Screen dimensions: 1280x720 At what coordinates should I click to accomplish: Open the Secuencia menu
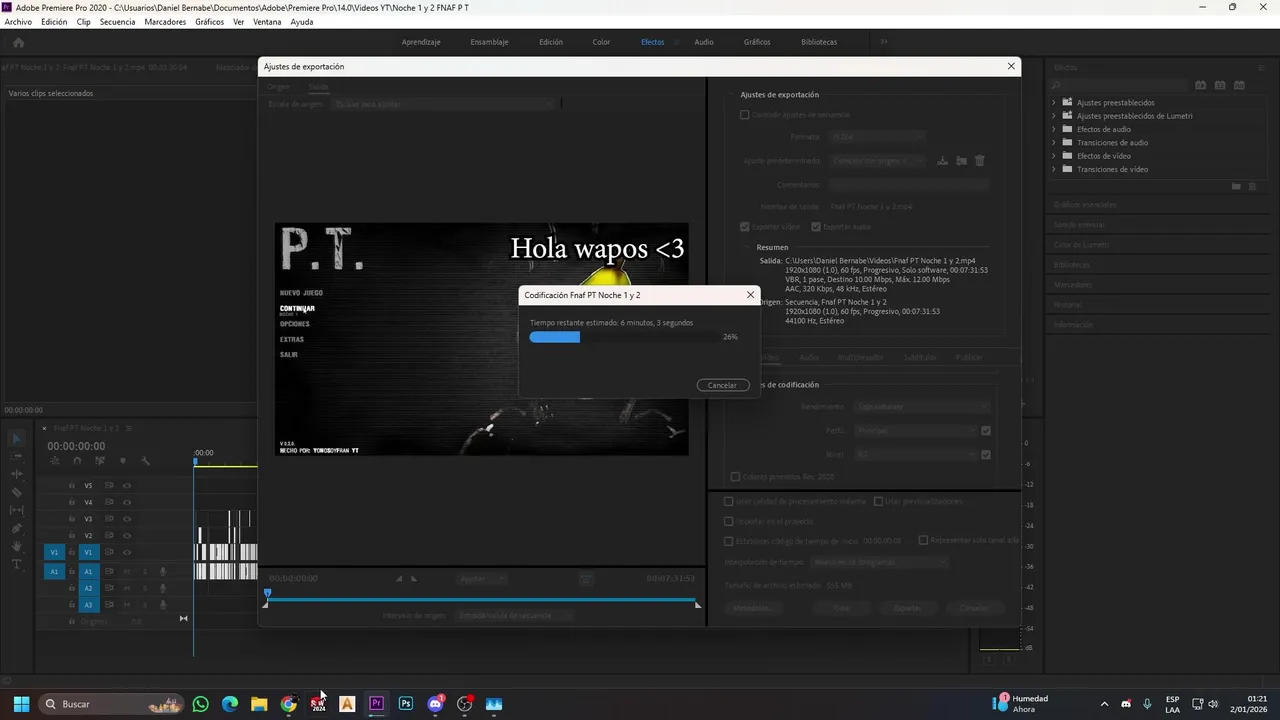tap(117, 22)
